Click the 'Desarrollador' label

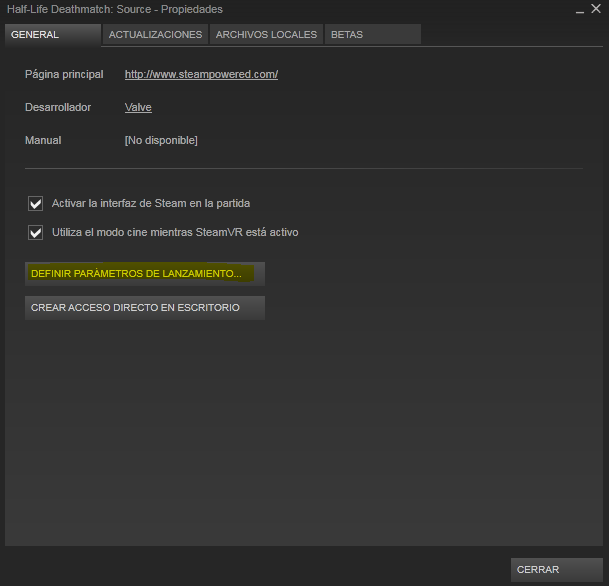58,107
